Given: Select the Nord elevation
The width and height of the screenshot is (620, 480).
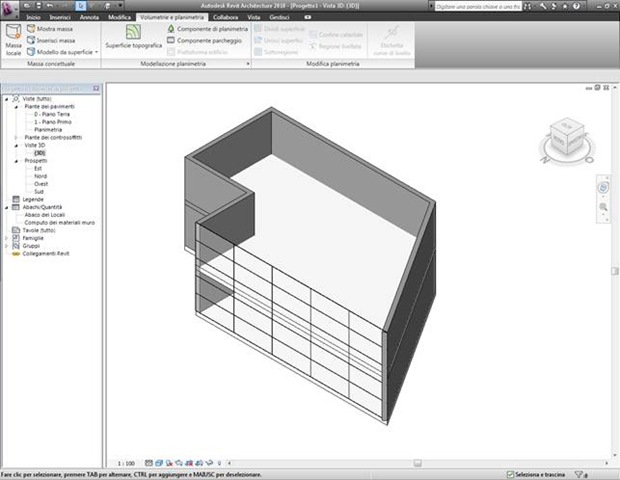Looking at the screenshot, I should tap(40, 176).
